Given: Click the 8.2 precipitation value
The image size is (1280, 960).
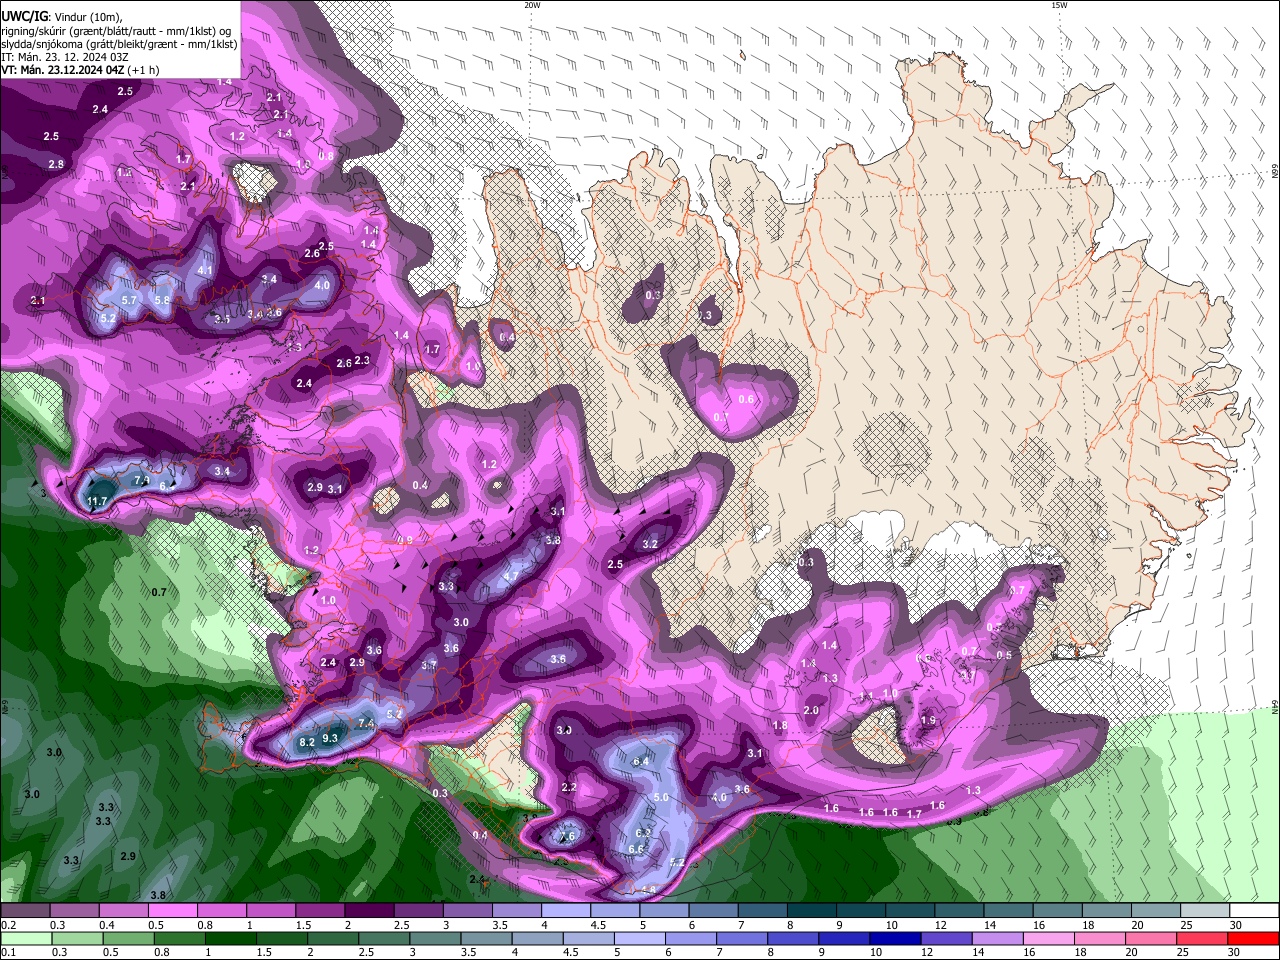Looking at the screenshot, I should coord(307,742).
